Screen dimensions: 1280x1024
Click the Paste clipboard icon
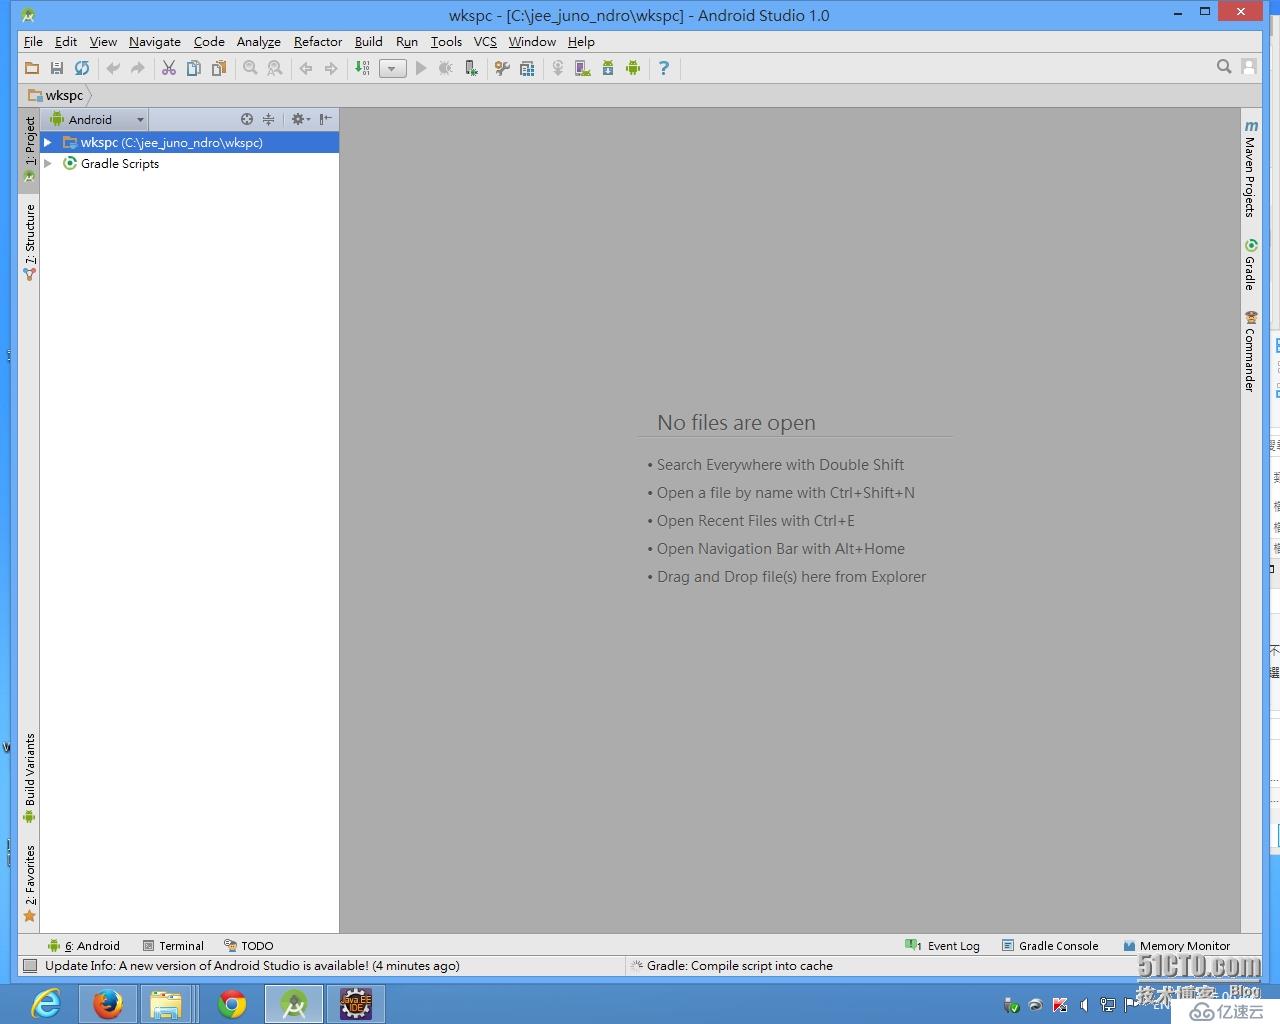tap(219, 68)
